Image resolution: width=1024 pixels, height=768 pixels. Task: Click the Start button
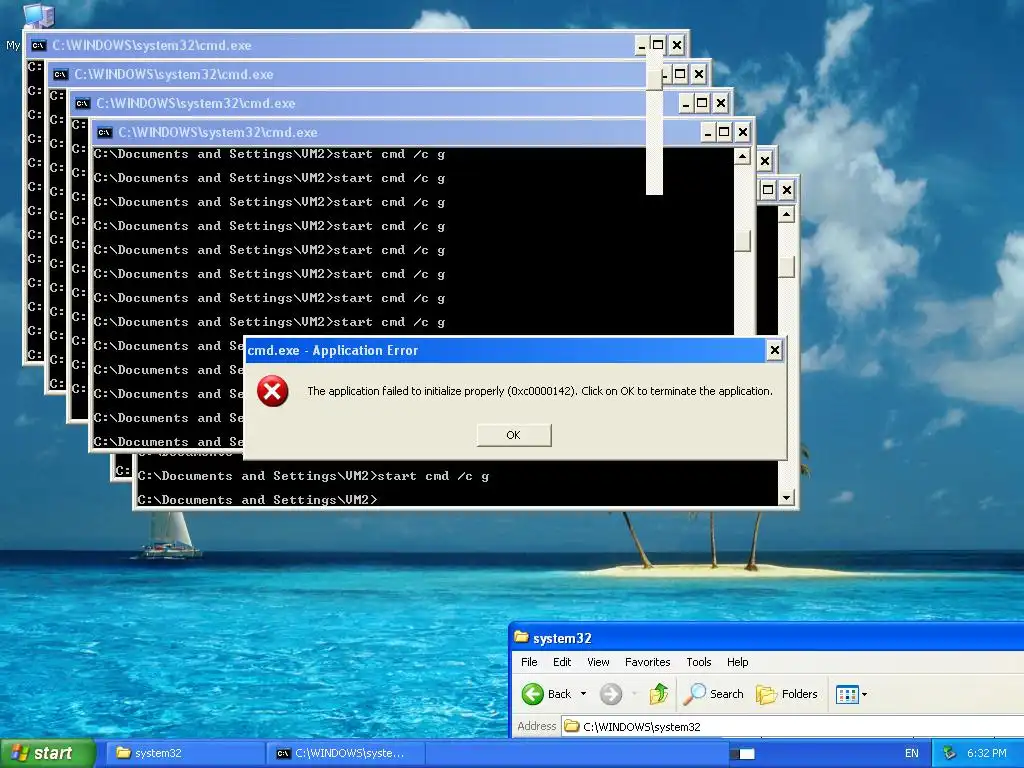pyautogui.click(x=47, y=753)
